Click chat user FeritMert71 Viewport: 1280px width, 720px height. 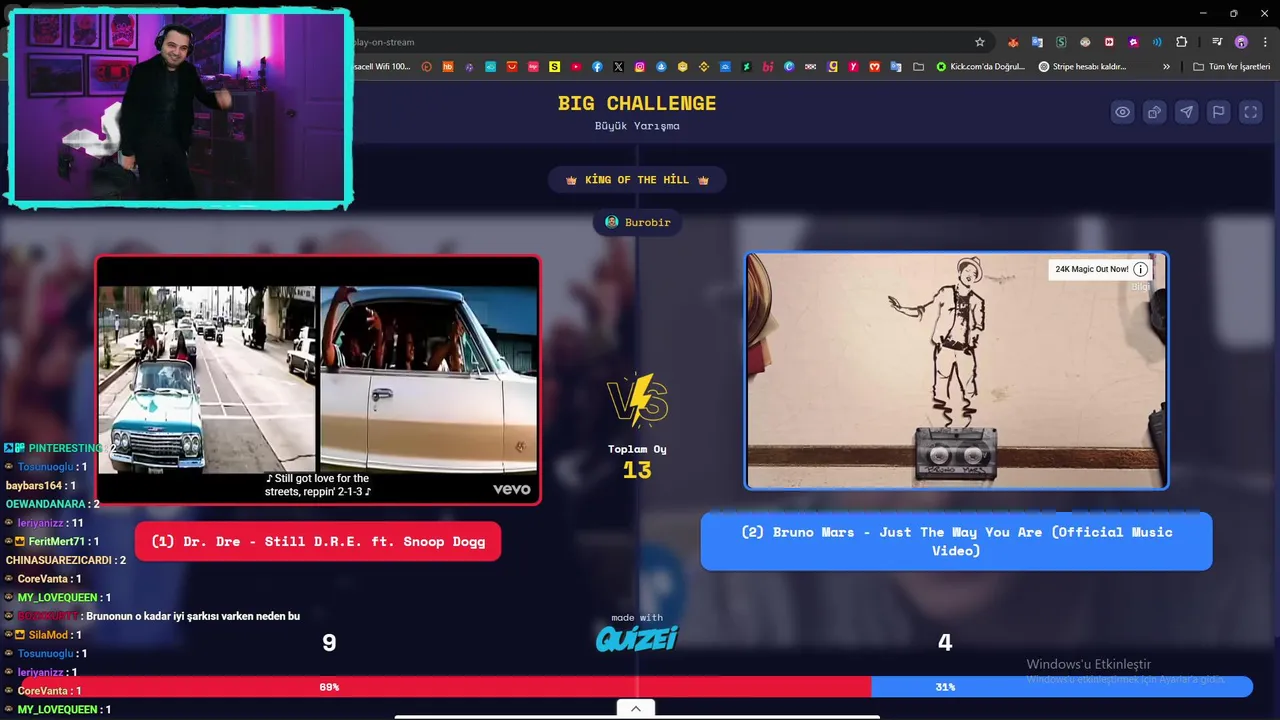[58, 541]
